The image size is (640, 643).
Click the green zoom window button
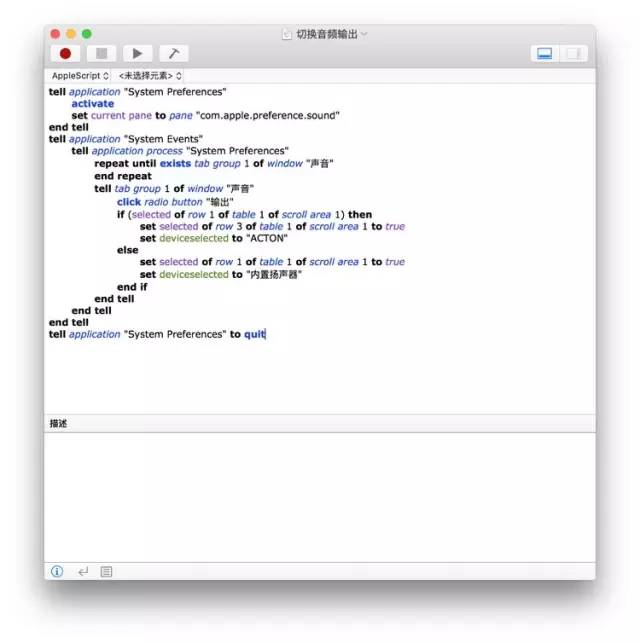pos(86,34)
